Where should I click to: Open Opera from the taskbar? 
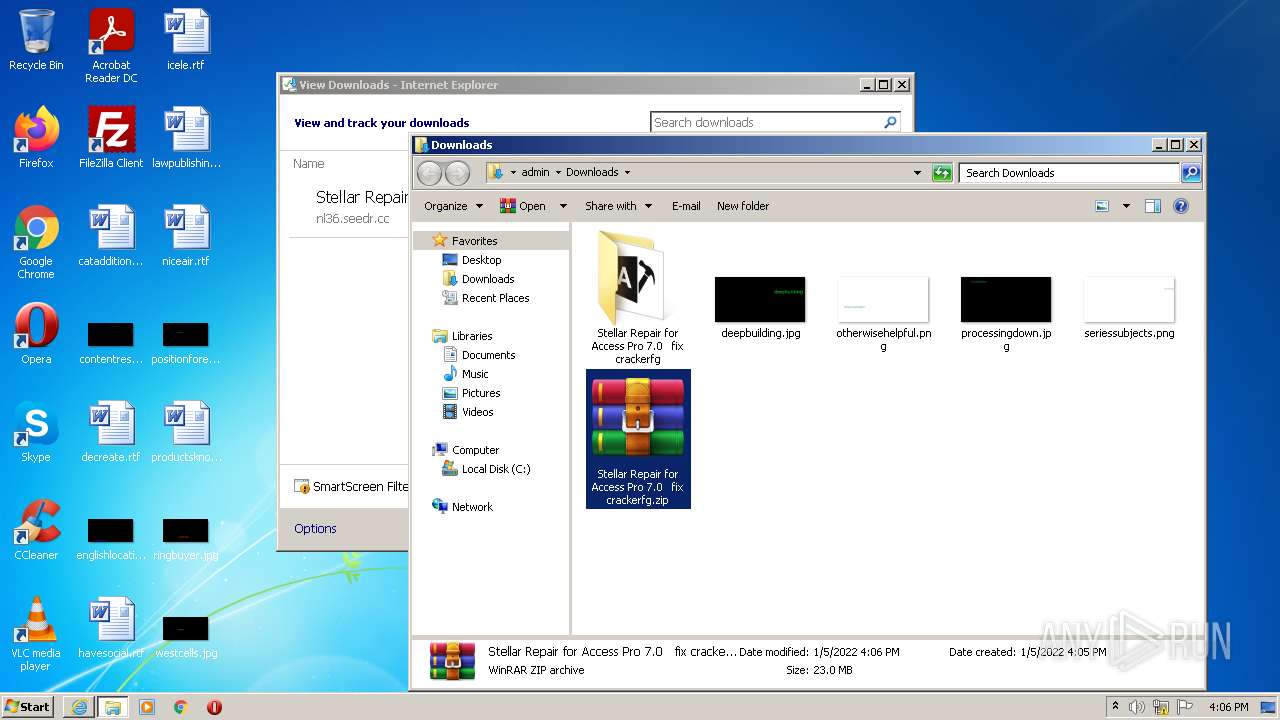(214, 707)
